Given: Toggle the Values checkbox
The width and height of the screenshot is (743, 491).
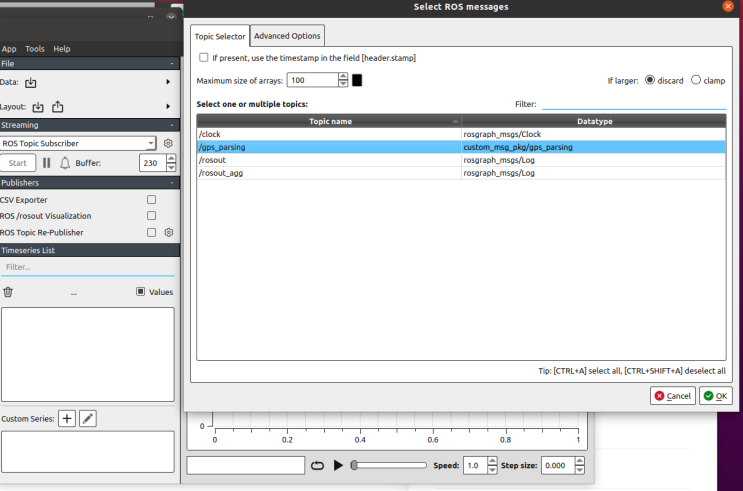Looking at the screenshot, I should pyautogui.click(x=141, y=291).
